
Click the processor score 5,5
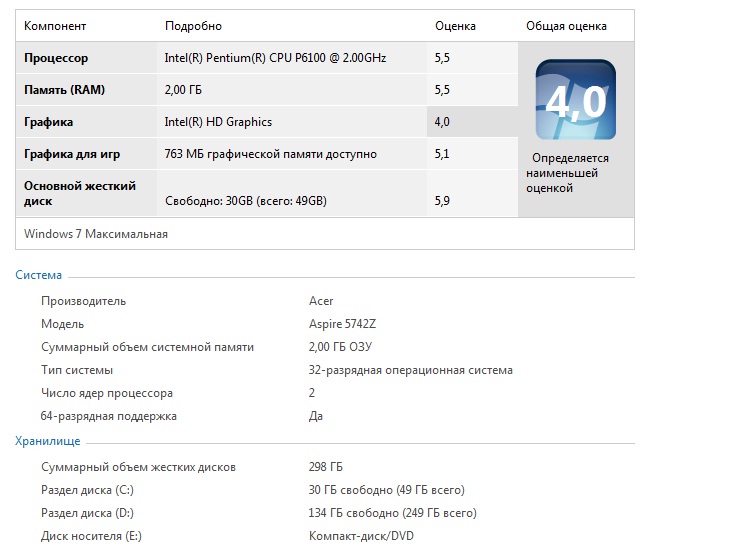pos(442,58)
